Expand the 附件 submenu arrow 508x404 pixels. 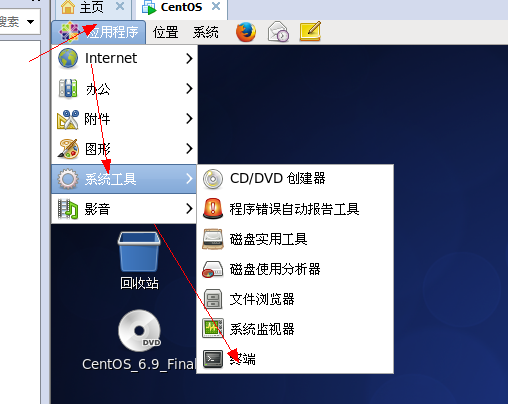189,118
